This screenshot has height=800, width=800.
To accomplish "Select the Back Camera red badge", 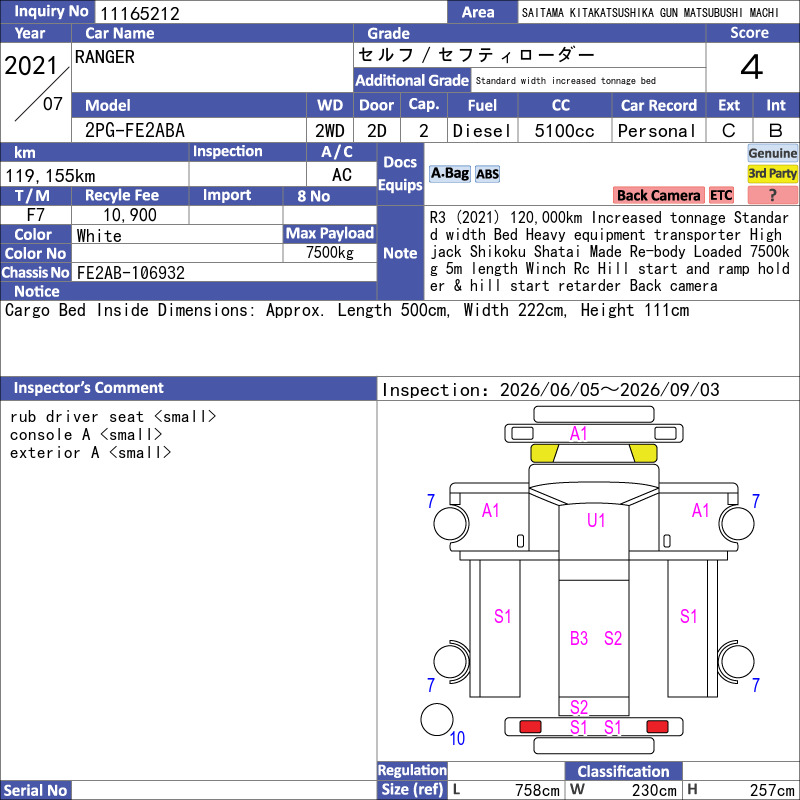I will (x=658, y=195).
